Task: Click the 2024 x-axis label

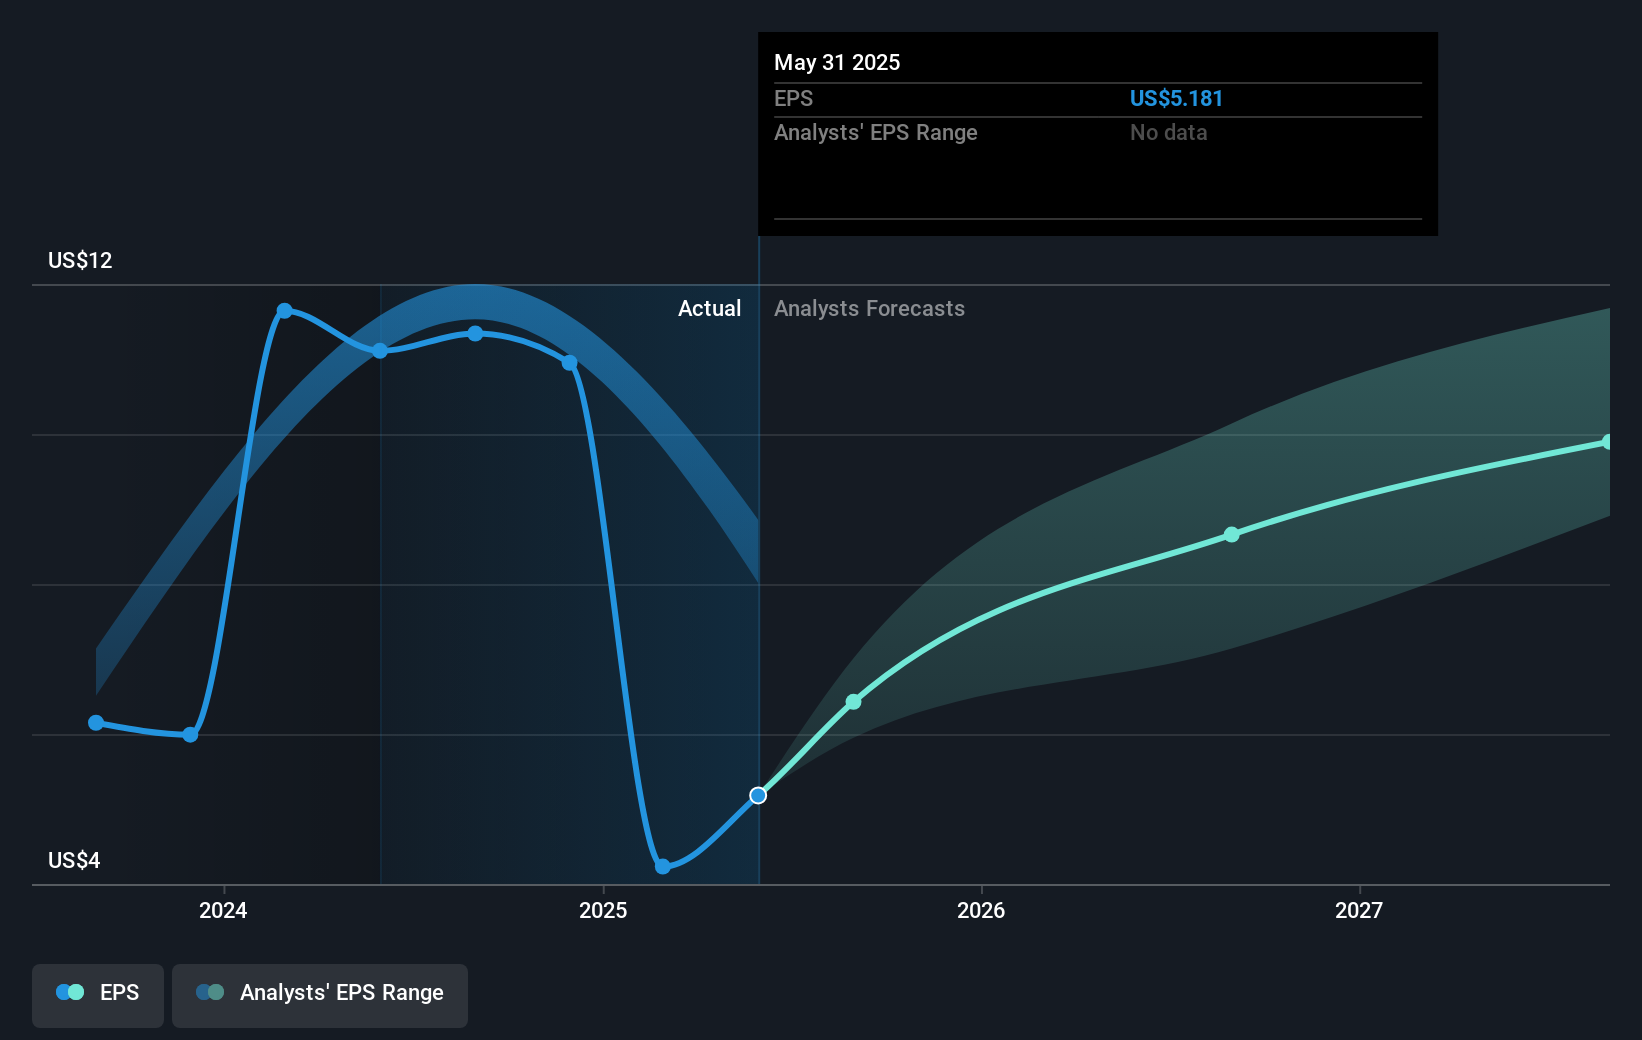Action: coord(223,910)
